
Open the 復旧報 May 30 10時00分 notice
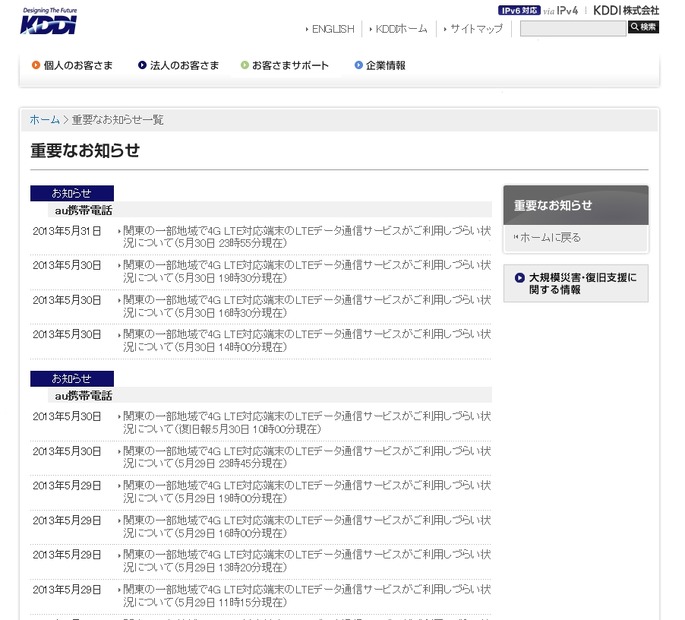(x=306, y=422)
